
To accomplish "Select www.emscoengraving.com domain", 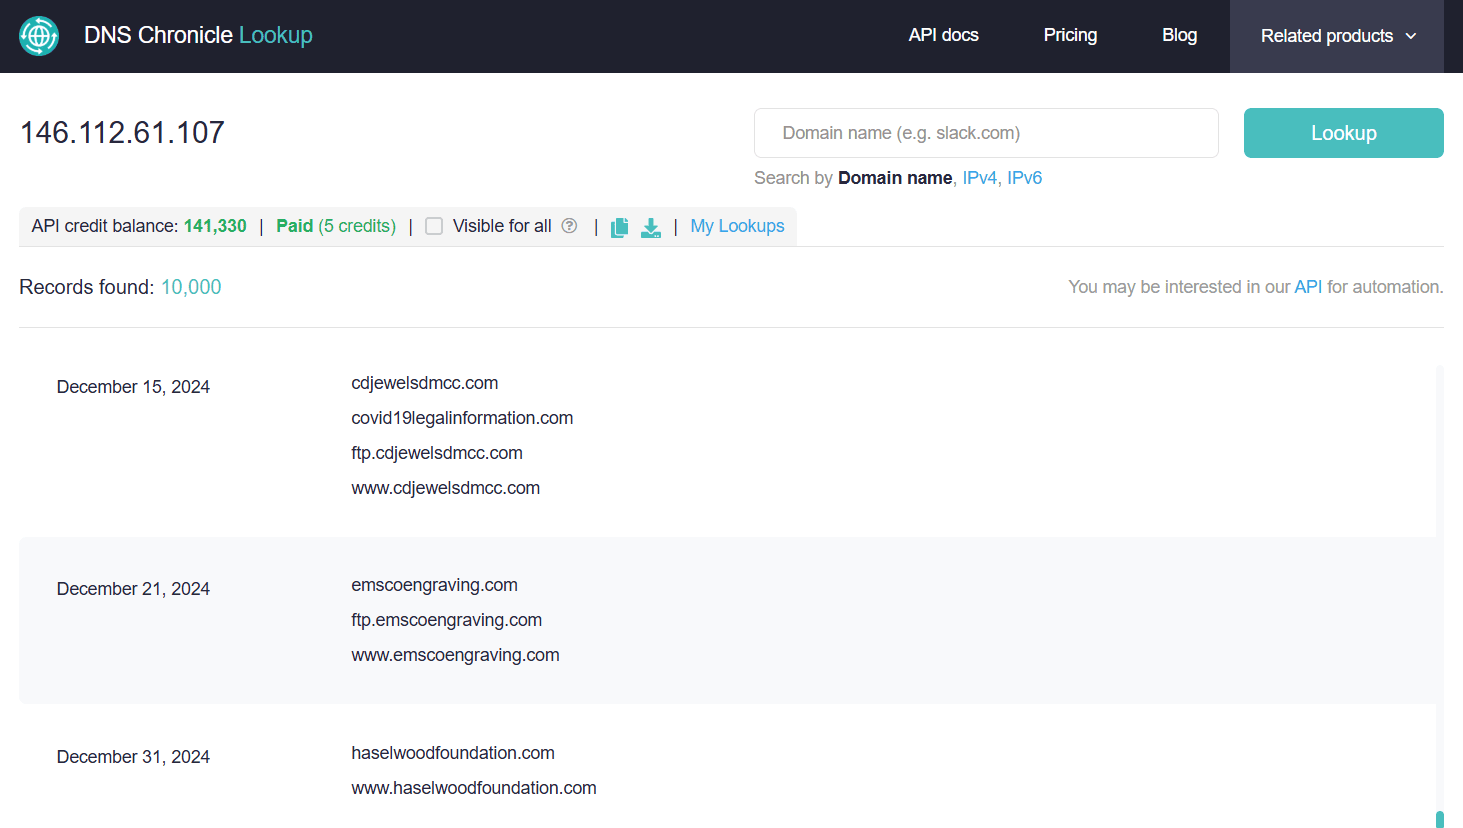I will pyautogui.click(x=456, y=655).
